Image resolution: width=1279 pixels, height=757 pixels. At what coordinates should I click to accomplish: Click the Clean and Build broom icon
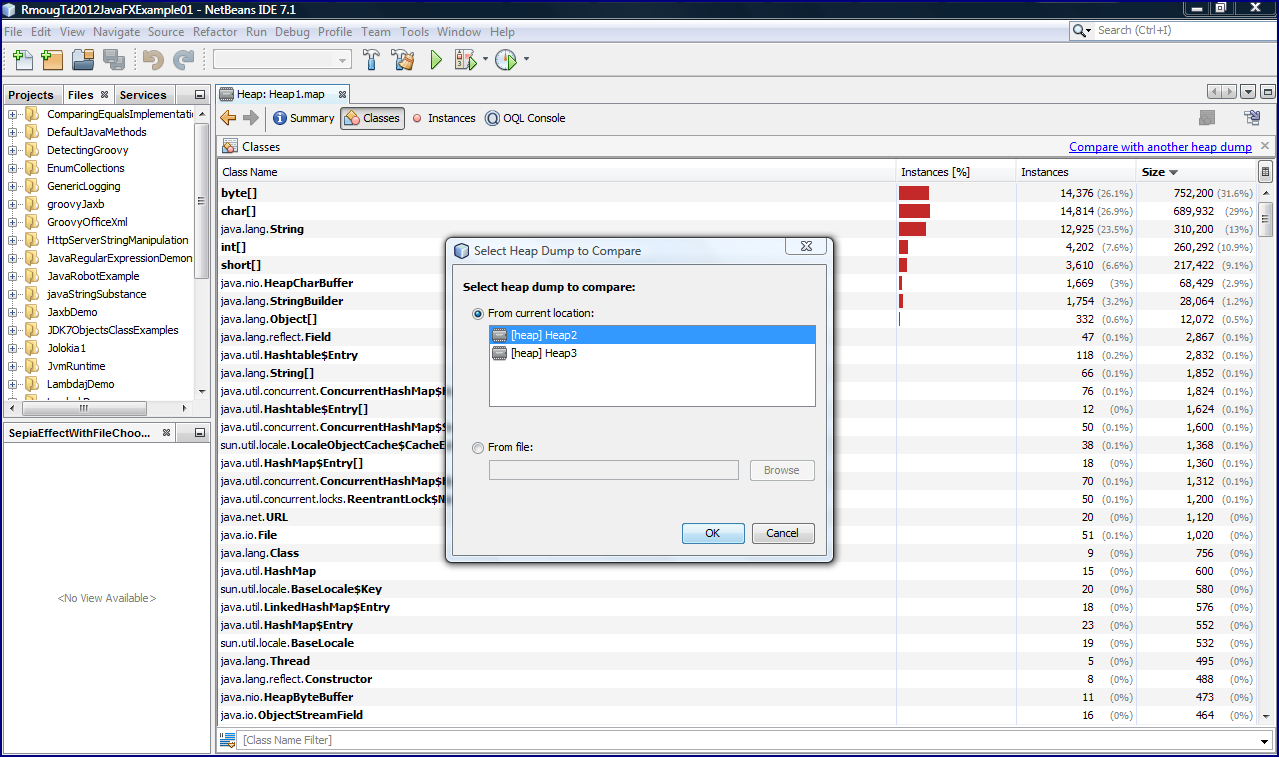(403, 60)
